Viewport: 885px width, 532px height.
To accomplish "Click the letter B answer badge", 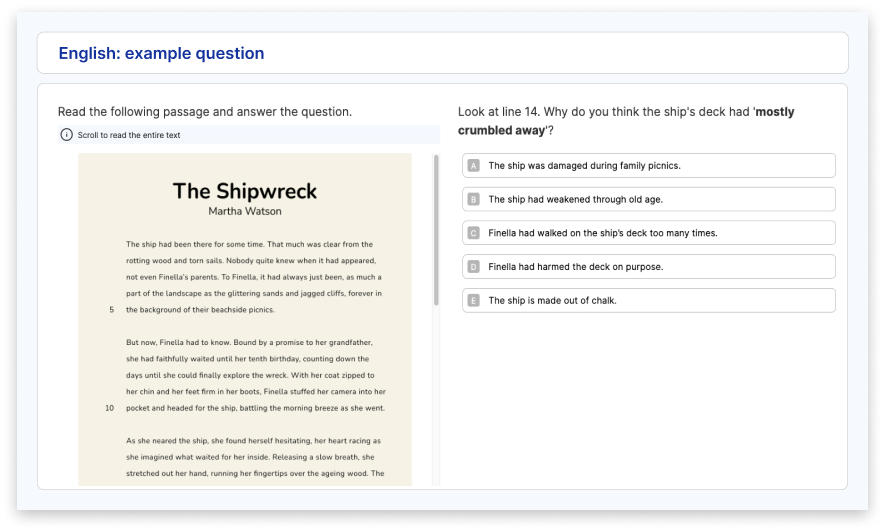I will coord(474,200).
